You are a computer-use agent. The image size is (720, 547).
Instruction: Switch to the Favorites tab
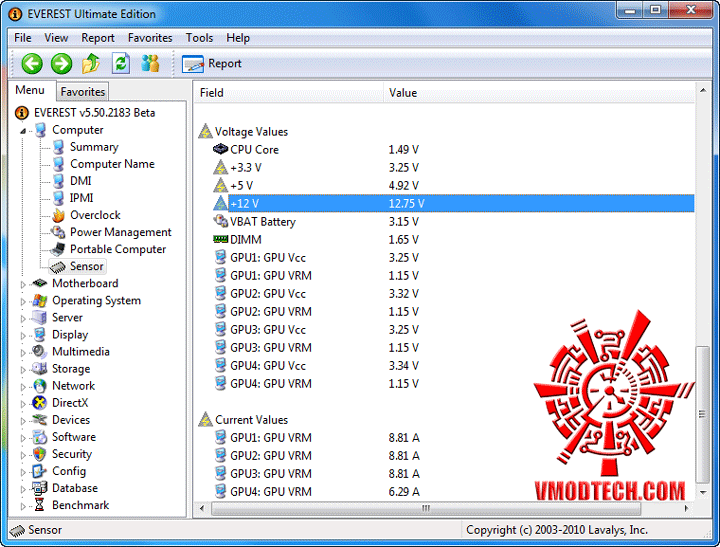pos(83,92)
